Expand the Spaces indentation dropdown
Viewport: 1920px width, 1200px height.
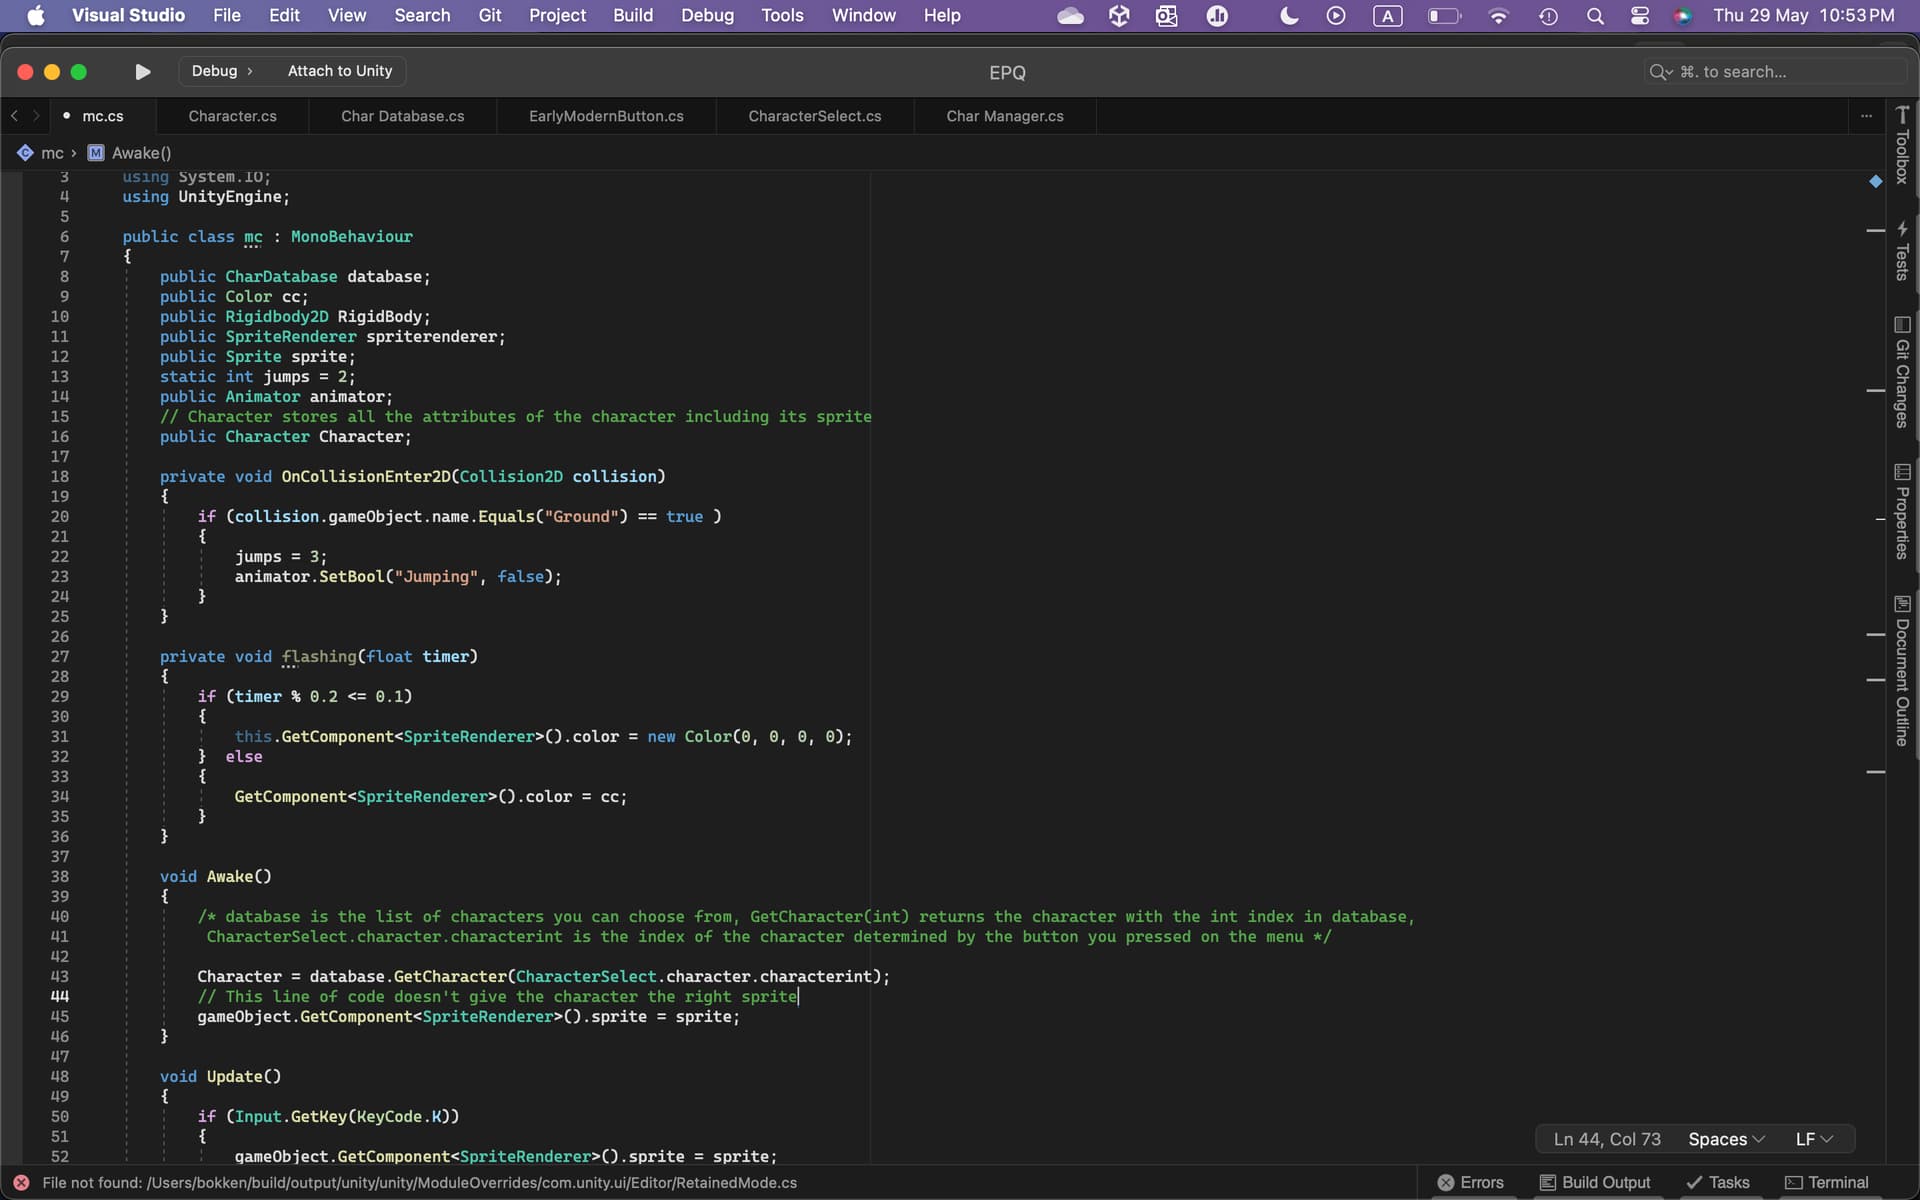[x=1726, y=1139]
